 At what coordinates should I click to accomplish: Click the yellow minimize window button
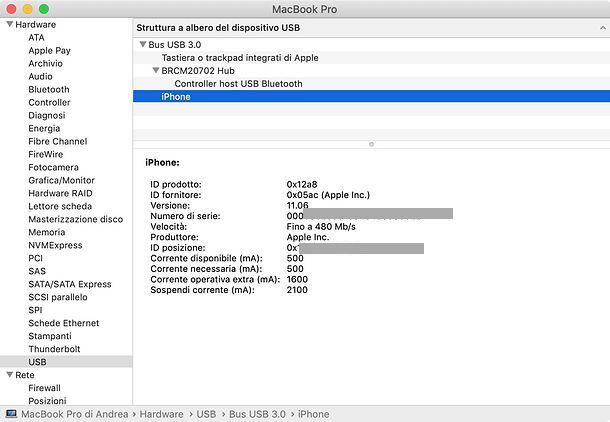[28, 9]
